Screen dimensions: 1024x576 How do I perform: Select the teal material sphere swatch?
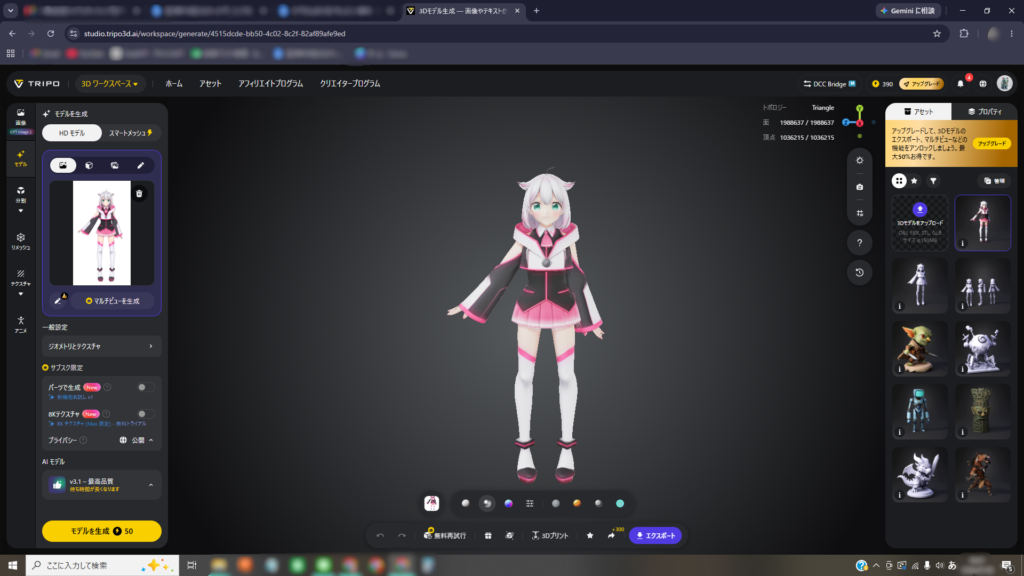coord(620,504)
